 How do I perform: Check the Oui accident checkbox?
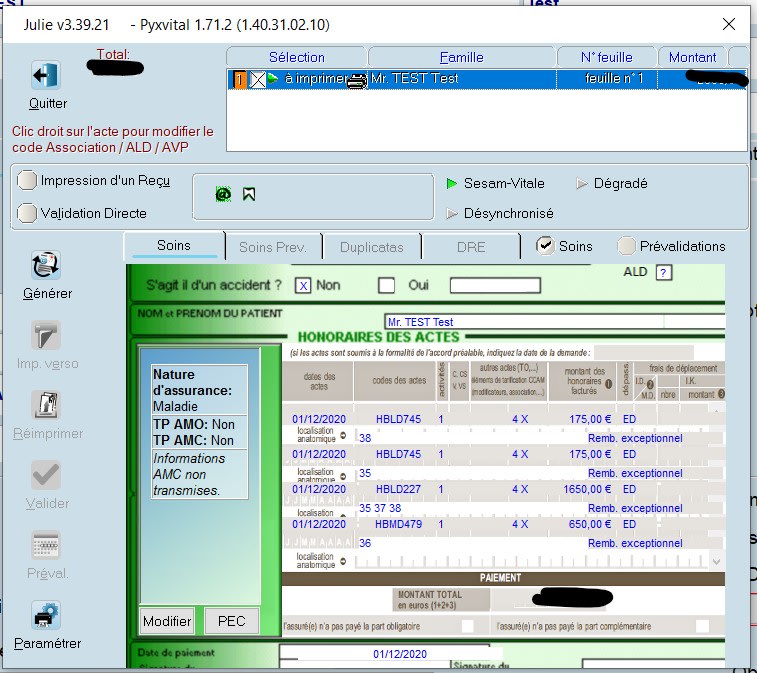pyautogui.click(x=387, y=285)
